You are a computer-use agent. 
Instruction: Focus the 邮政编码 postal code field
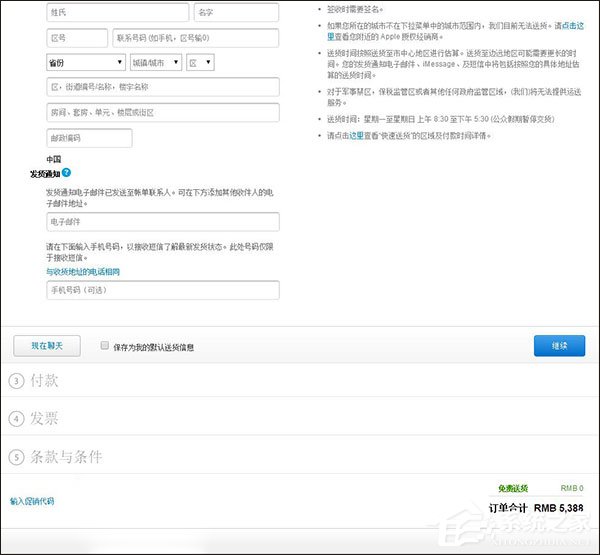[90, 138]
